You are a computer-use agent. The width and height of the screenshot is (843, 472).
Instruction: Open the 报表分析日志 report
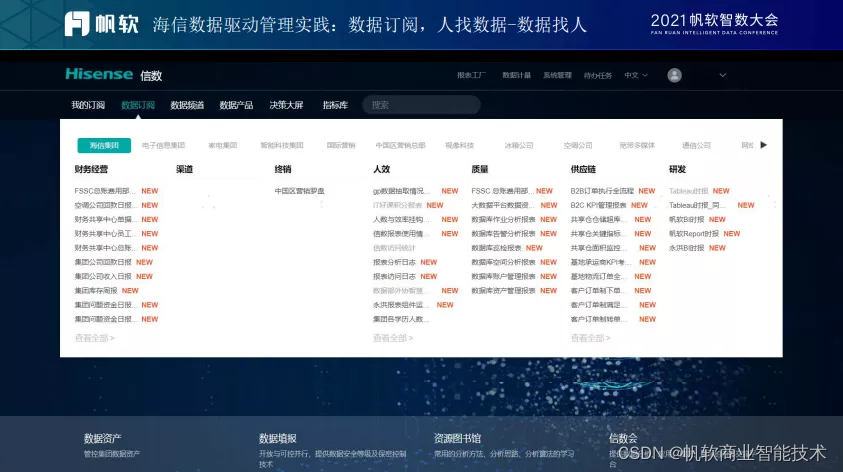click(394, 262)
